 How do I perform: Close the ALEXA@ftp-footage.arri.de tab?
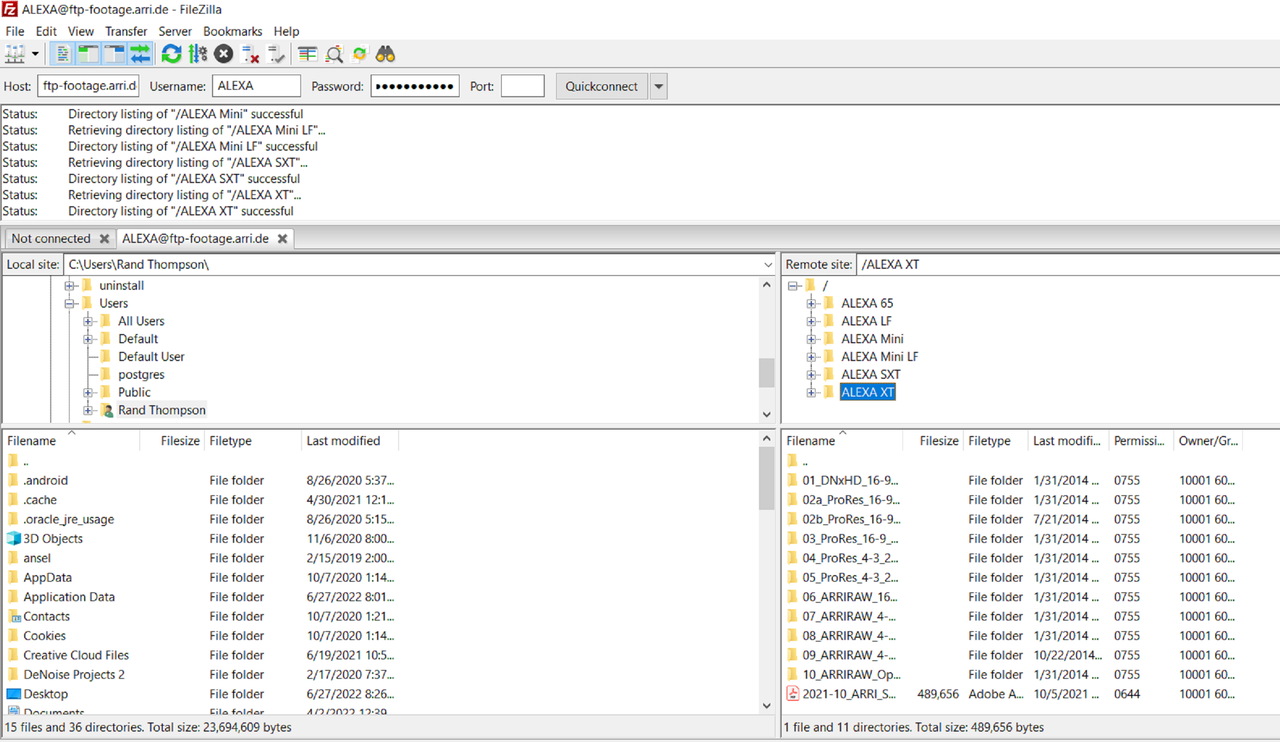pyautogui.click(x=282, y=239)
